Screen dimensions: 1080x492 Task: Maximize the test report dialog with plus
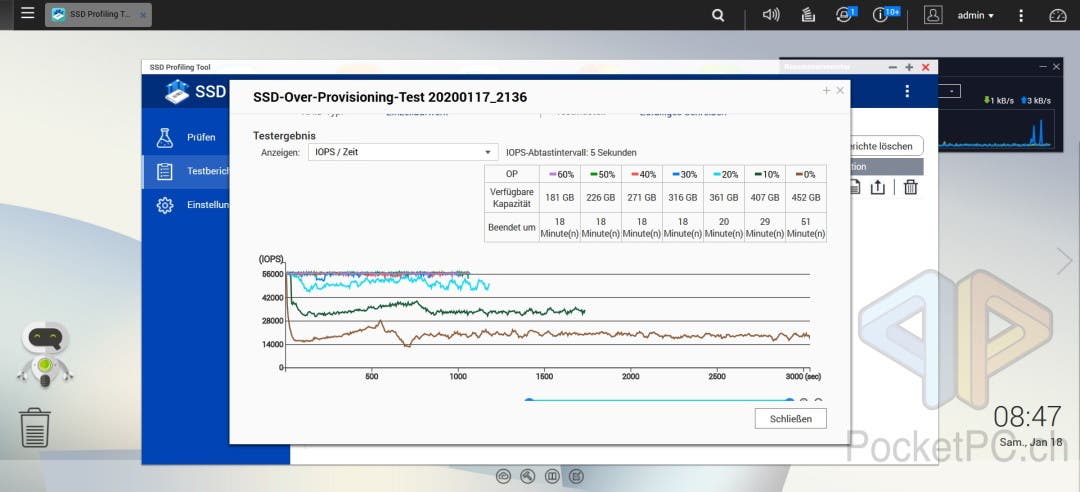(x=827, y=90)
